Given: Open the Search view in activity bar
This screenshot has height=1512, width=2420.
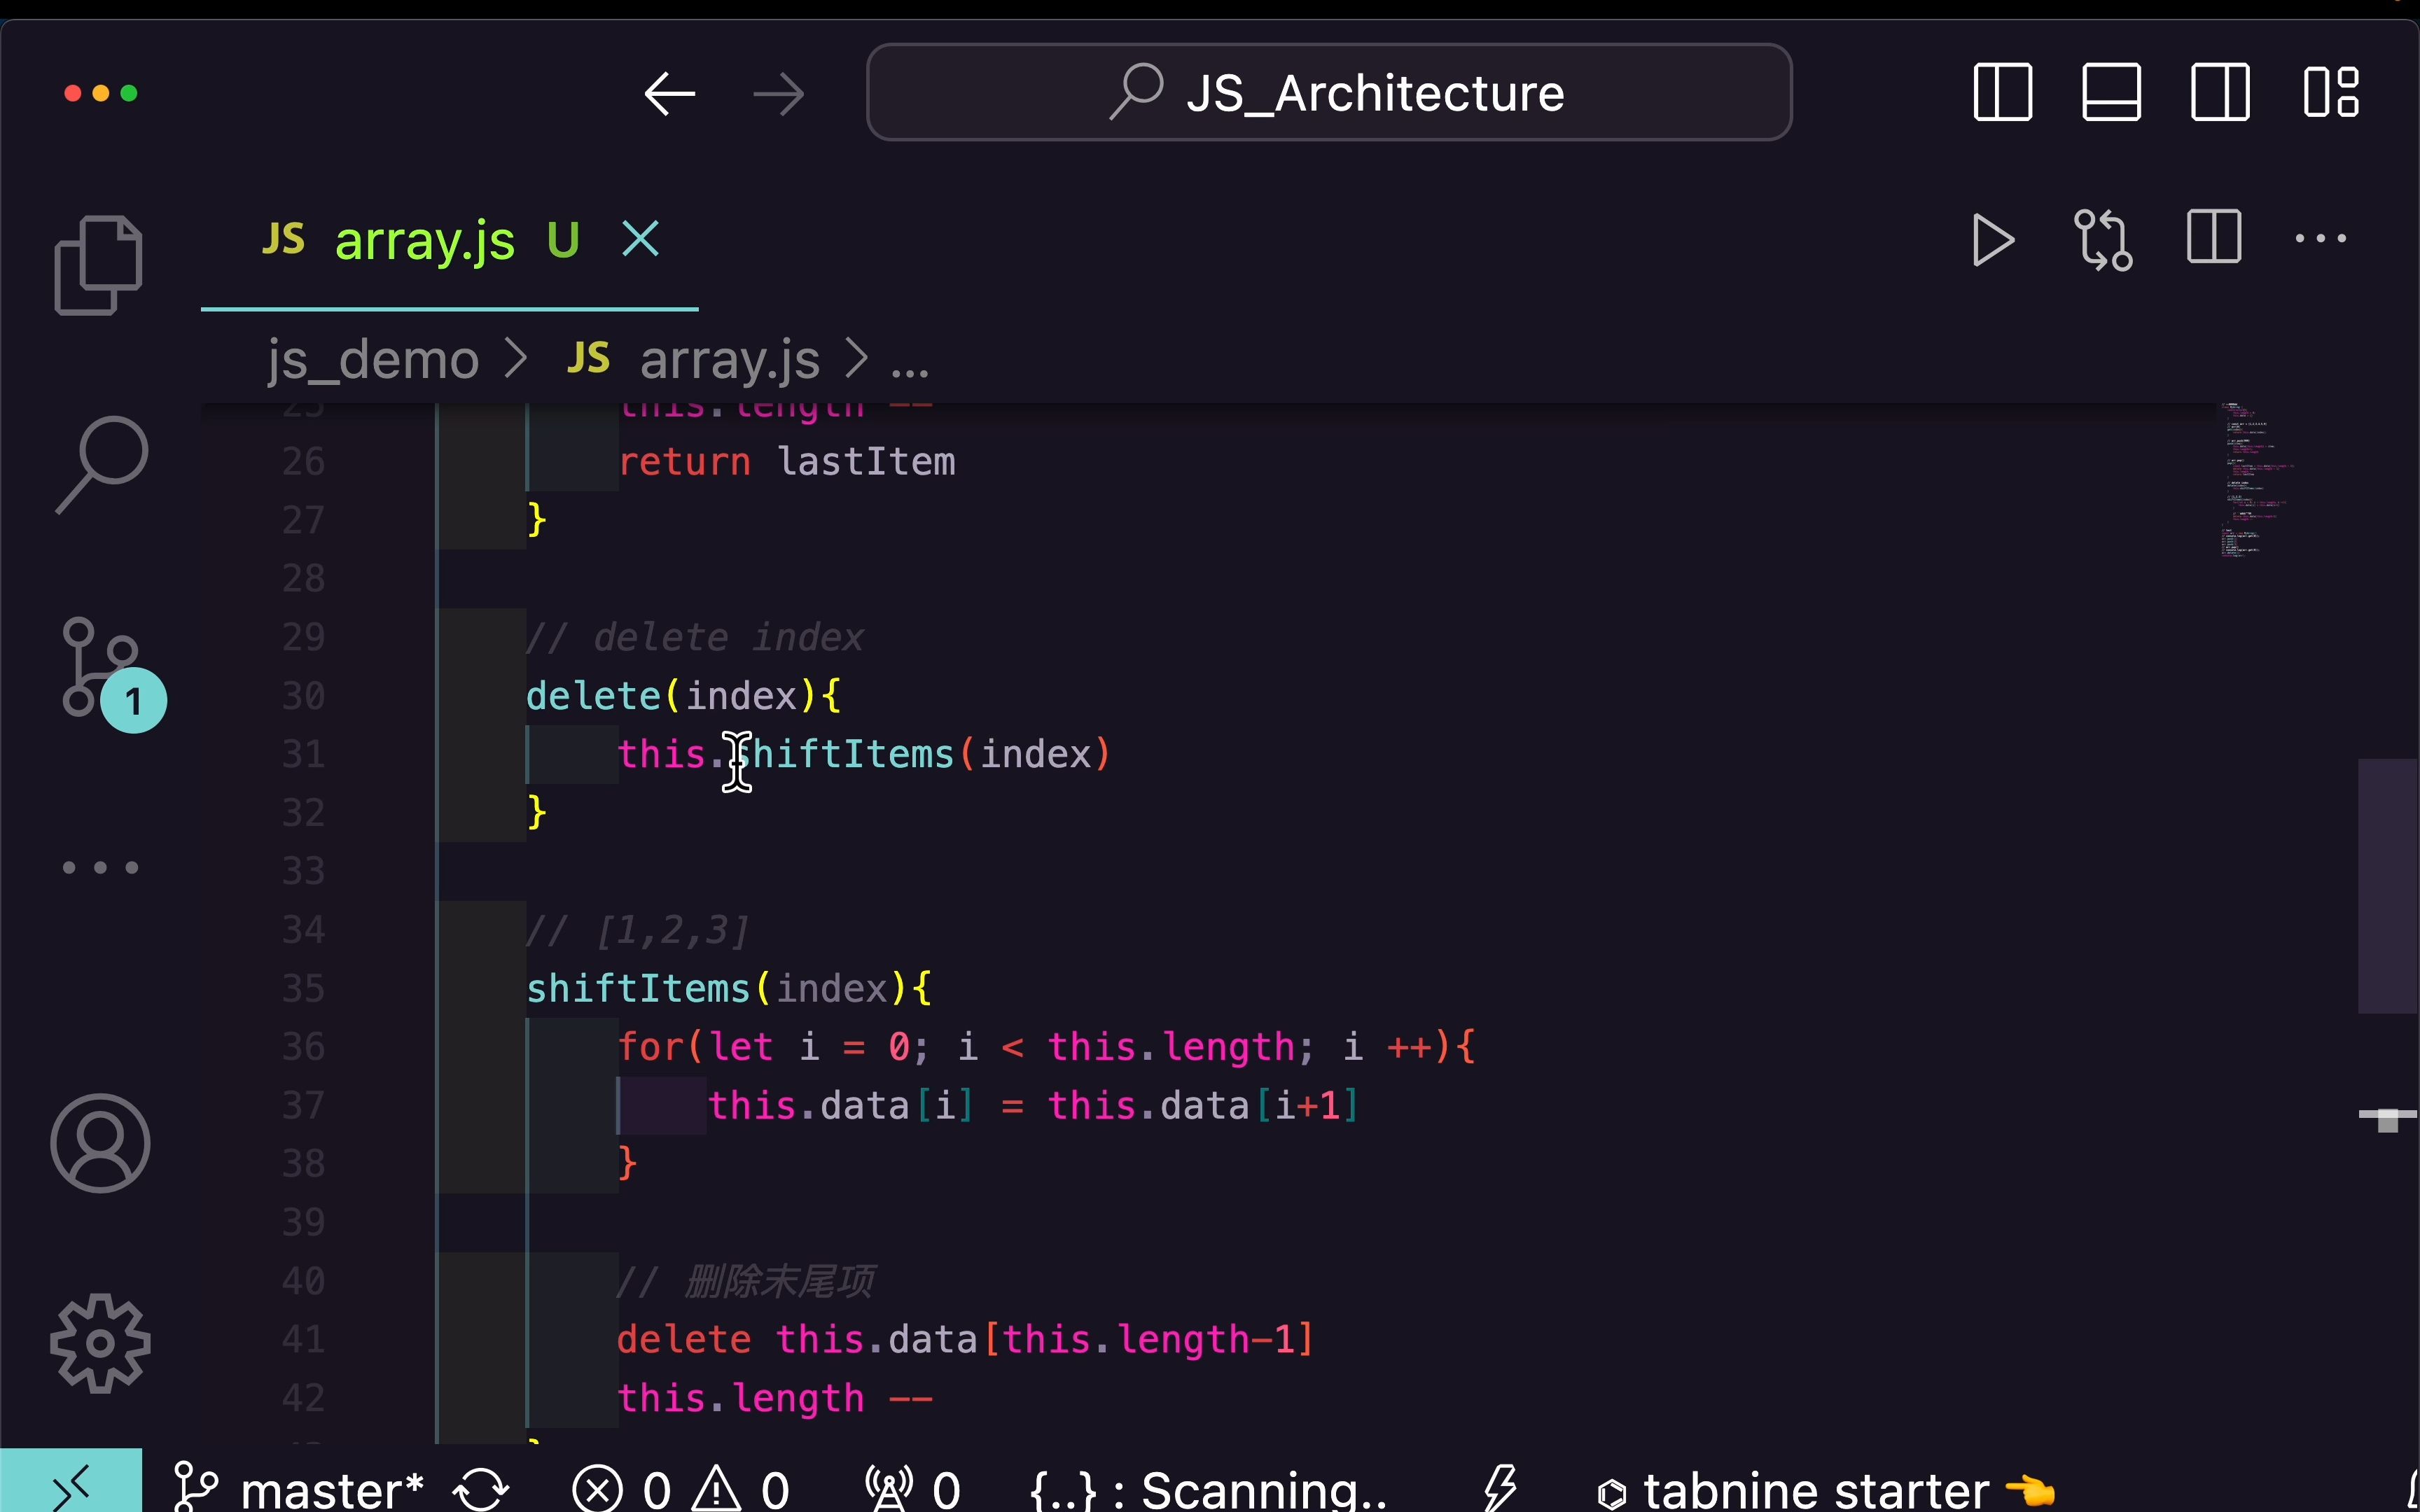Looking at the screenshot, I should [101, 465].
